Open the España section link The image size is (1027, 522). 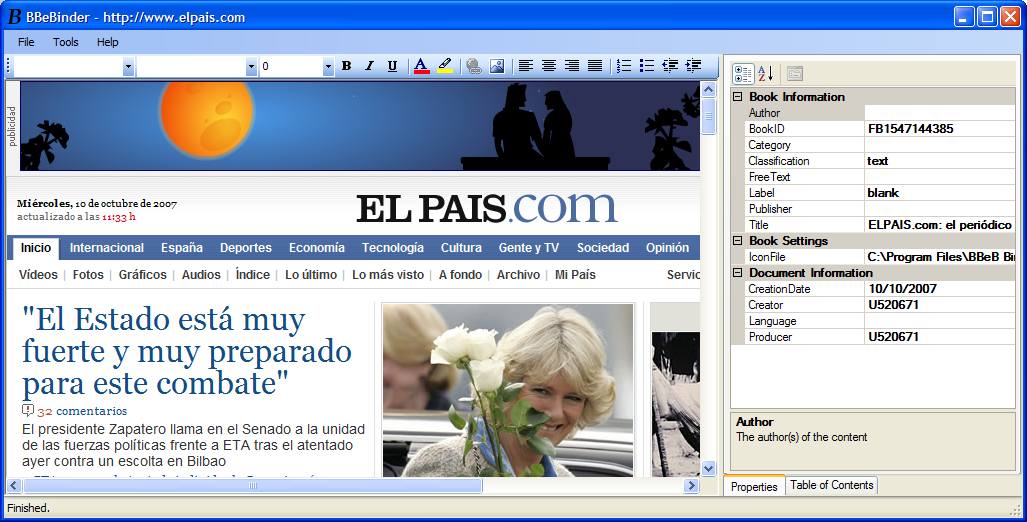tap(182, 248)
